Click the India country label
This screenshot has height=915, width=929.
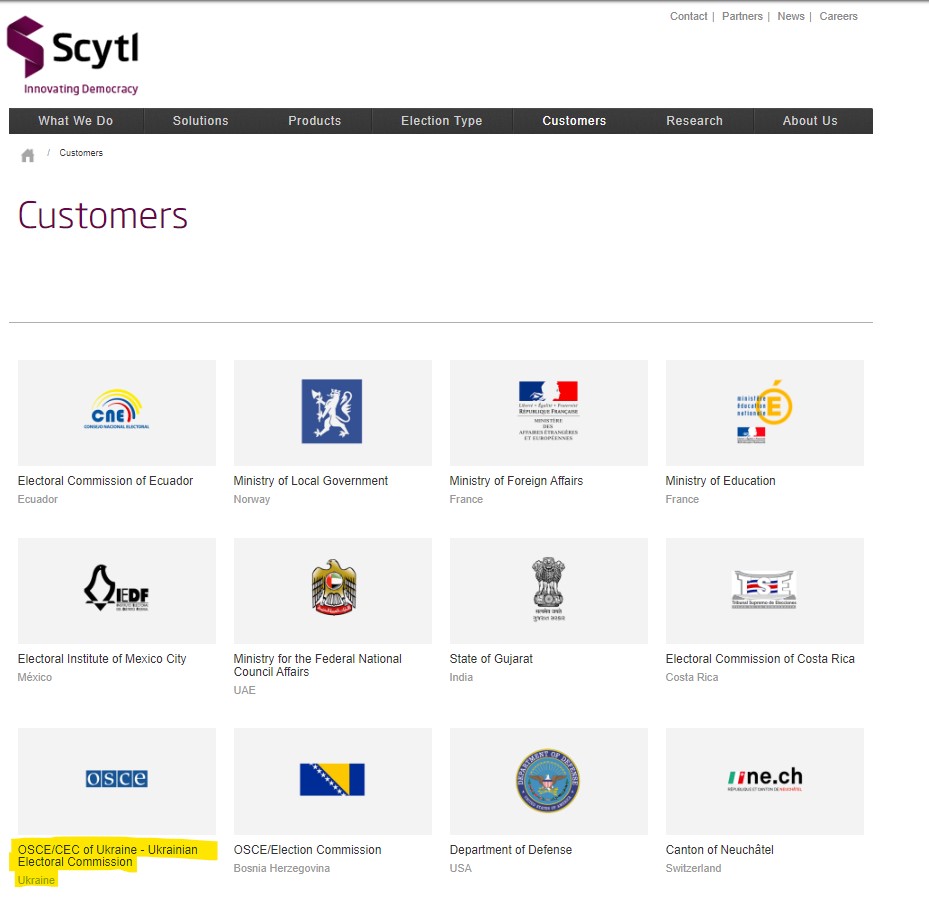click(x=461, y=677)
